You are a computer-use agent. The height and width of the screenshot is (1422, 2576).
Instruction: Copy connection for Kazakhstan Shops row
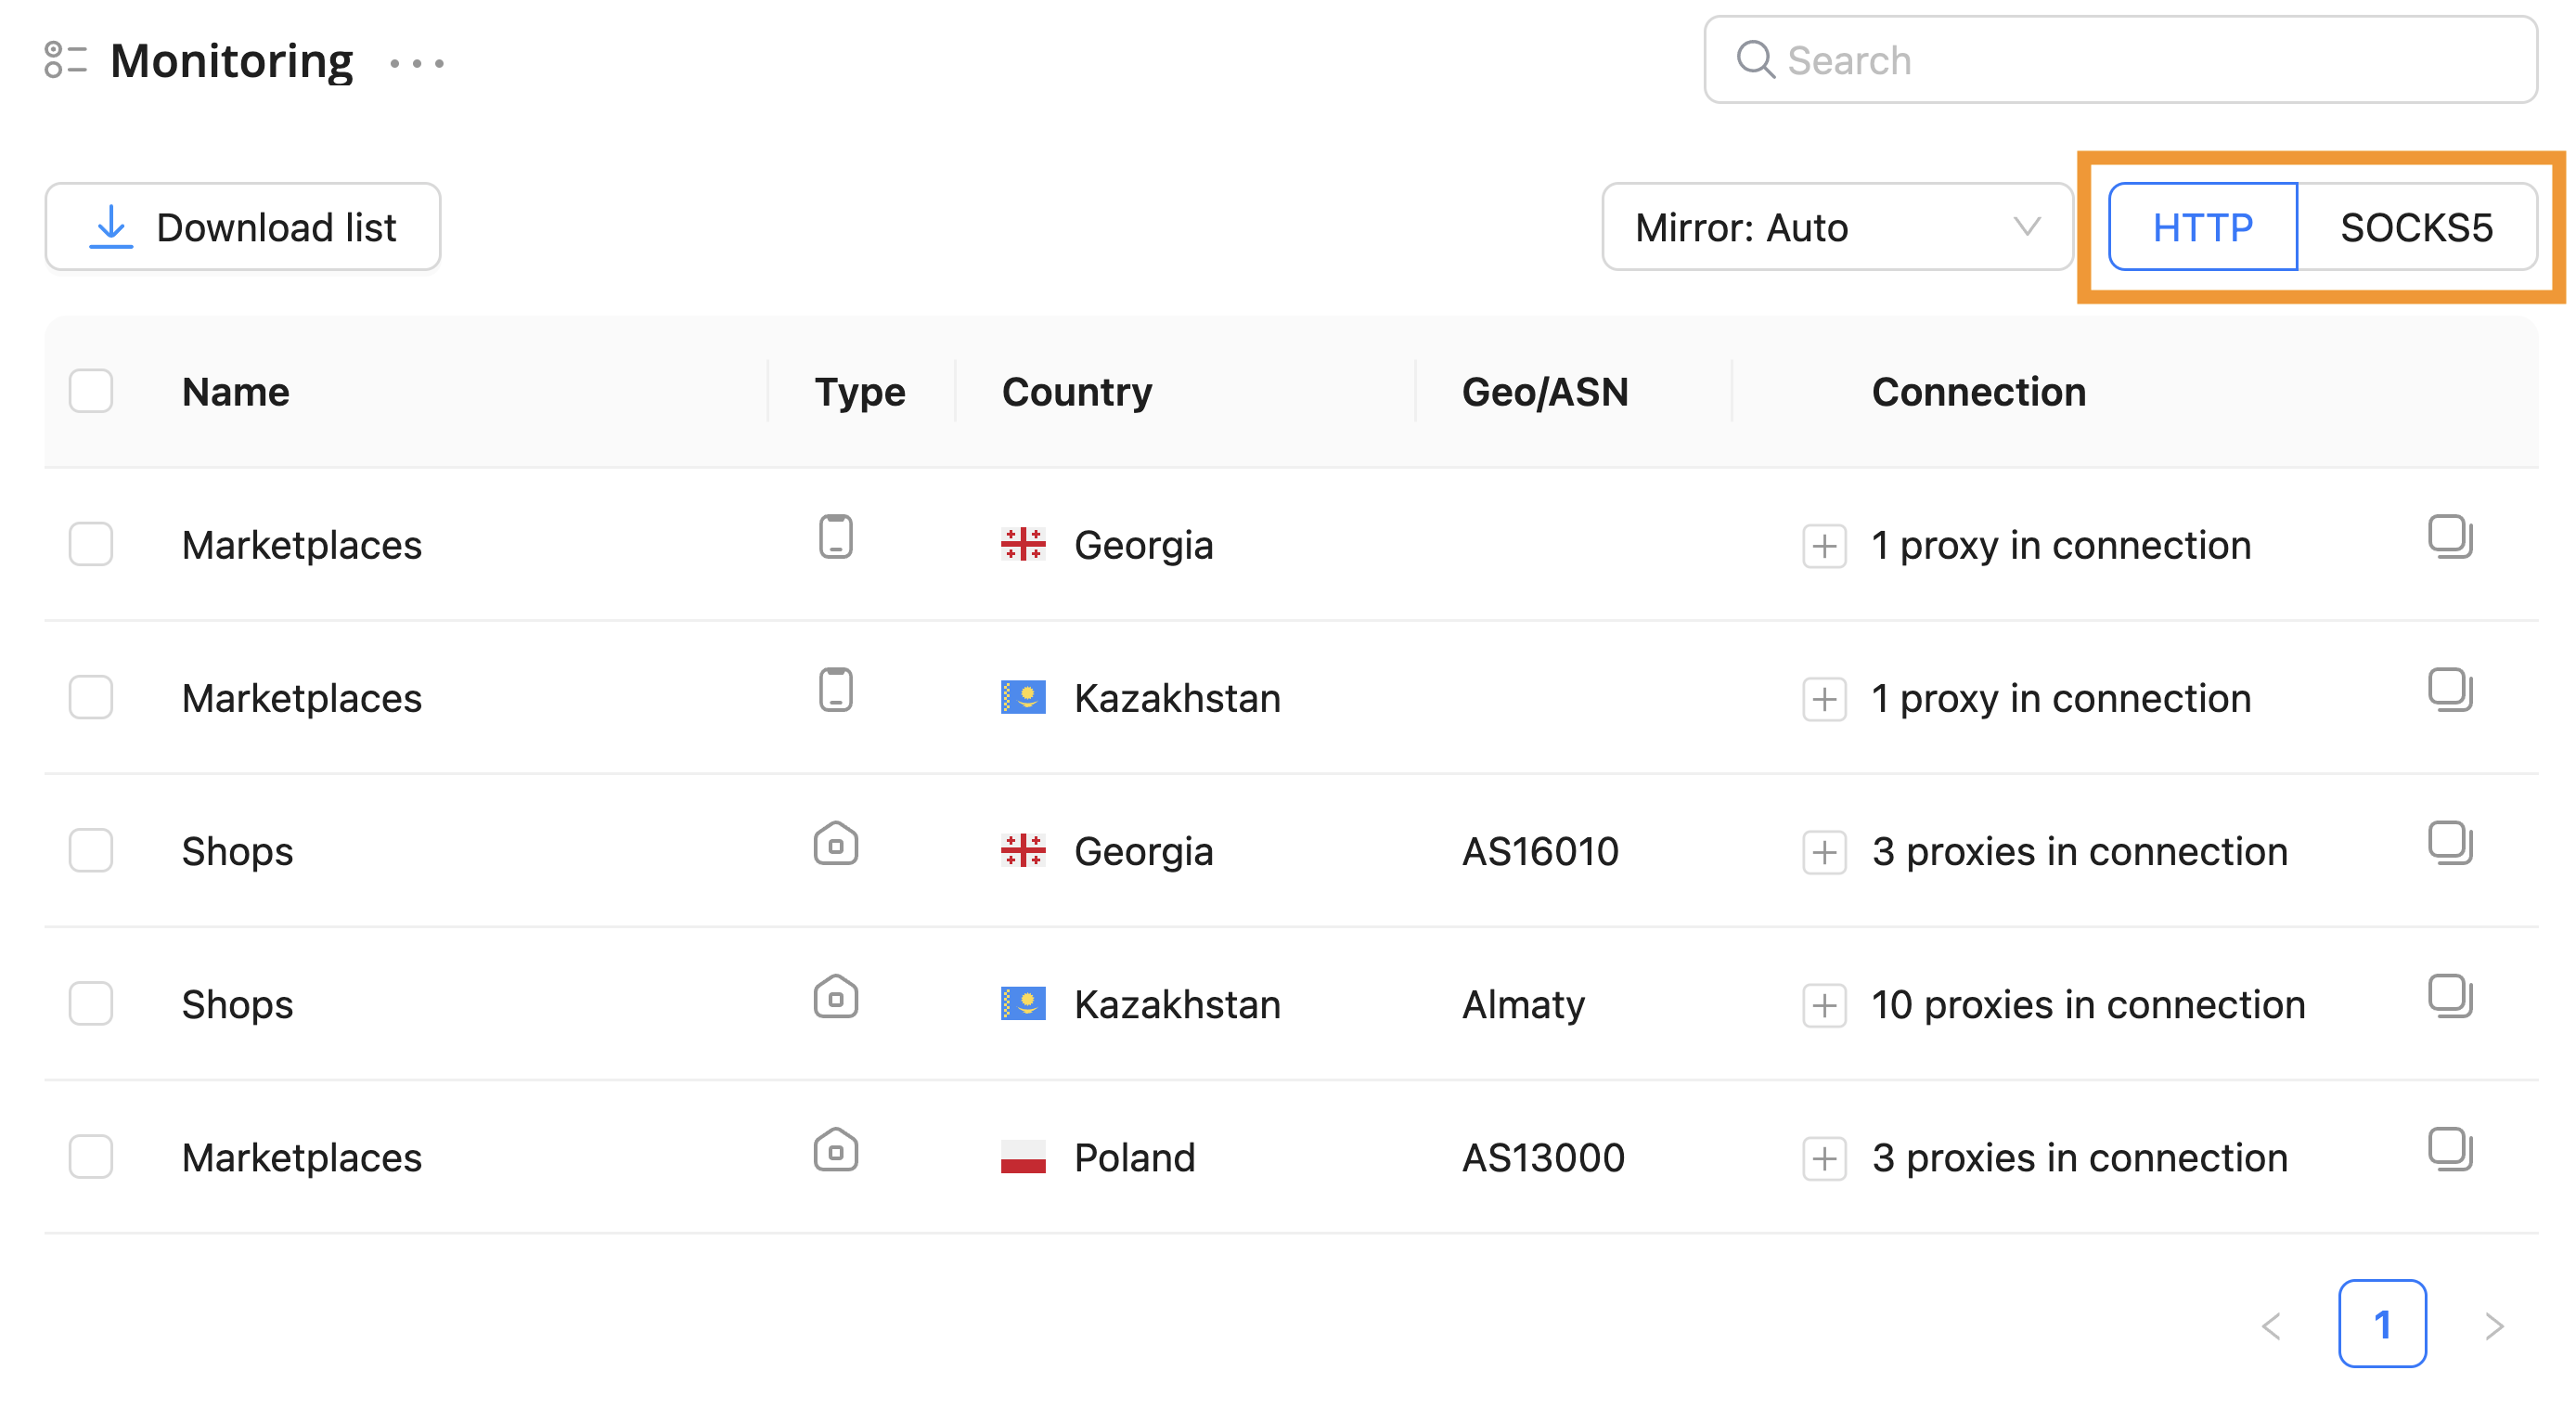[x=2449, y=996]
